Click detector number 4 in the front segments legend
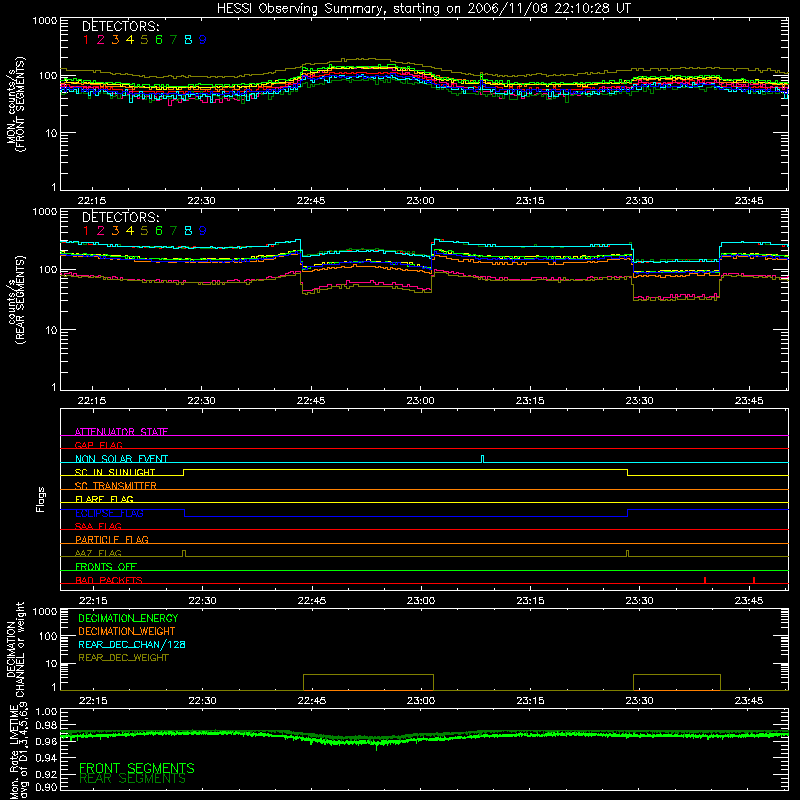Screen dimensions: 800x800 click(x=130, y=40)
